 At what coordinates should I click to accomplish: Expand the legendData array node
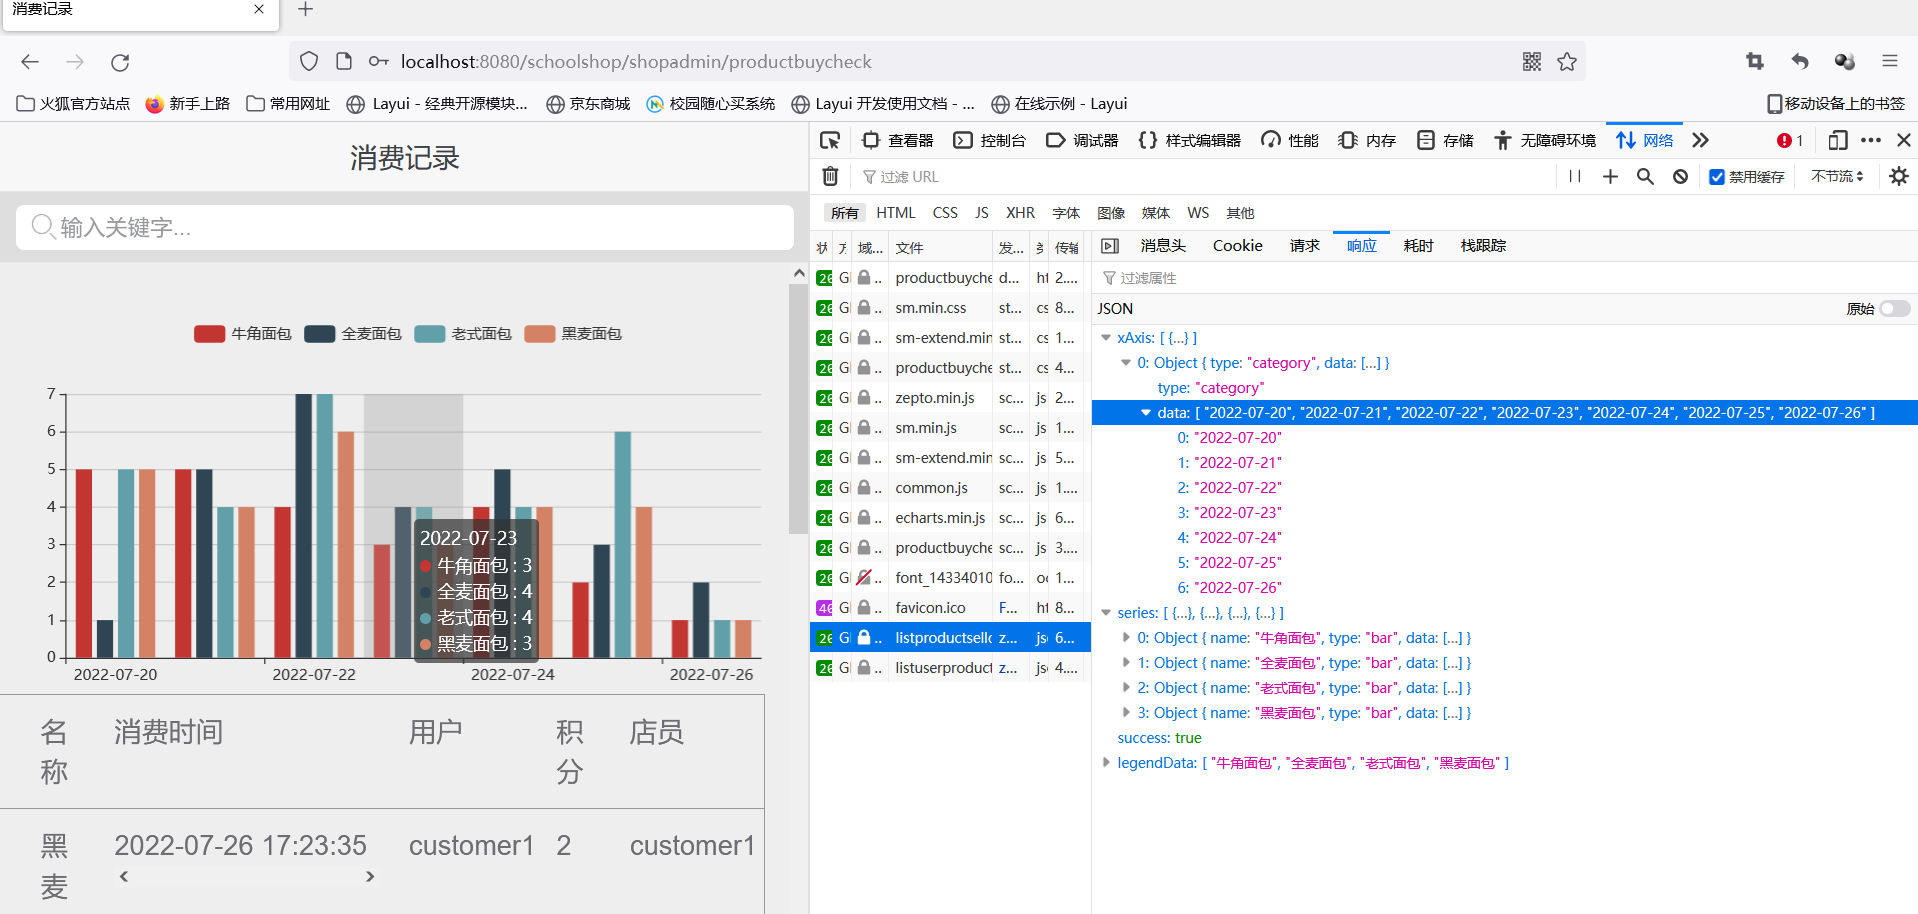pos(1106,763)
